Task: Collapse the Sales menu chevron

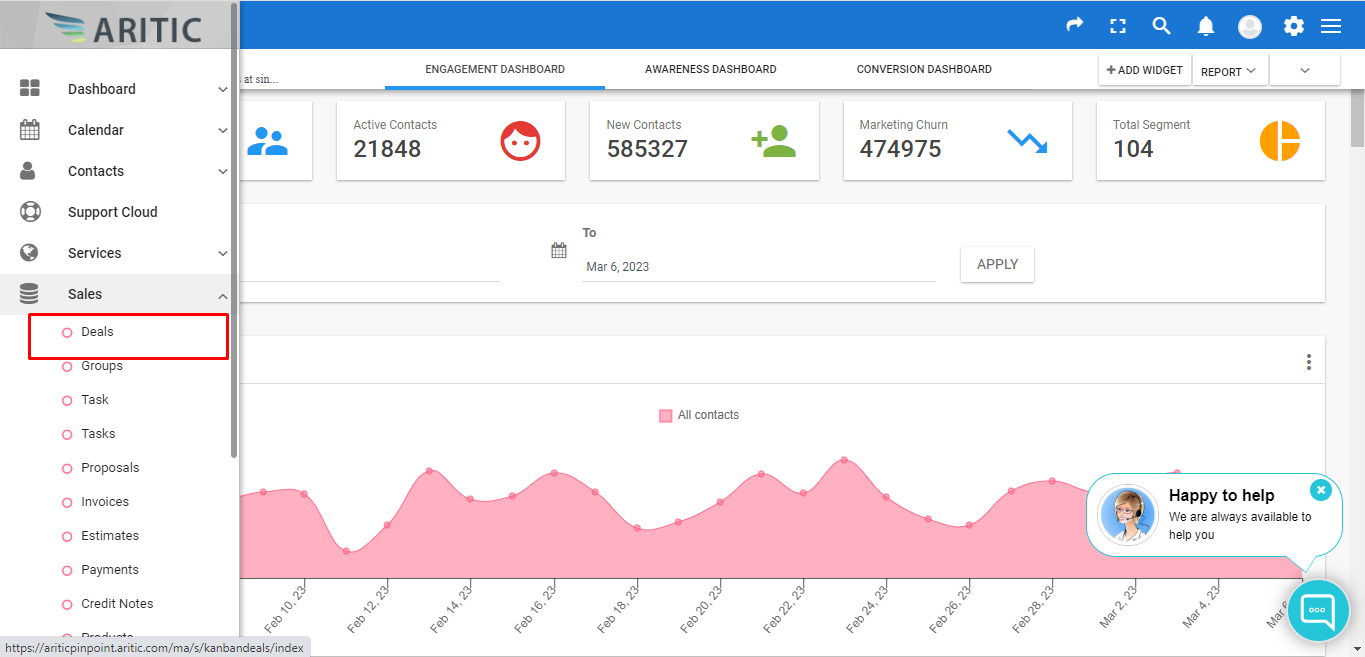Action: point(223,295)
